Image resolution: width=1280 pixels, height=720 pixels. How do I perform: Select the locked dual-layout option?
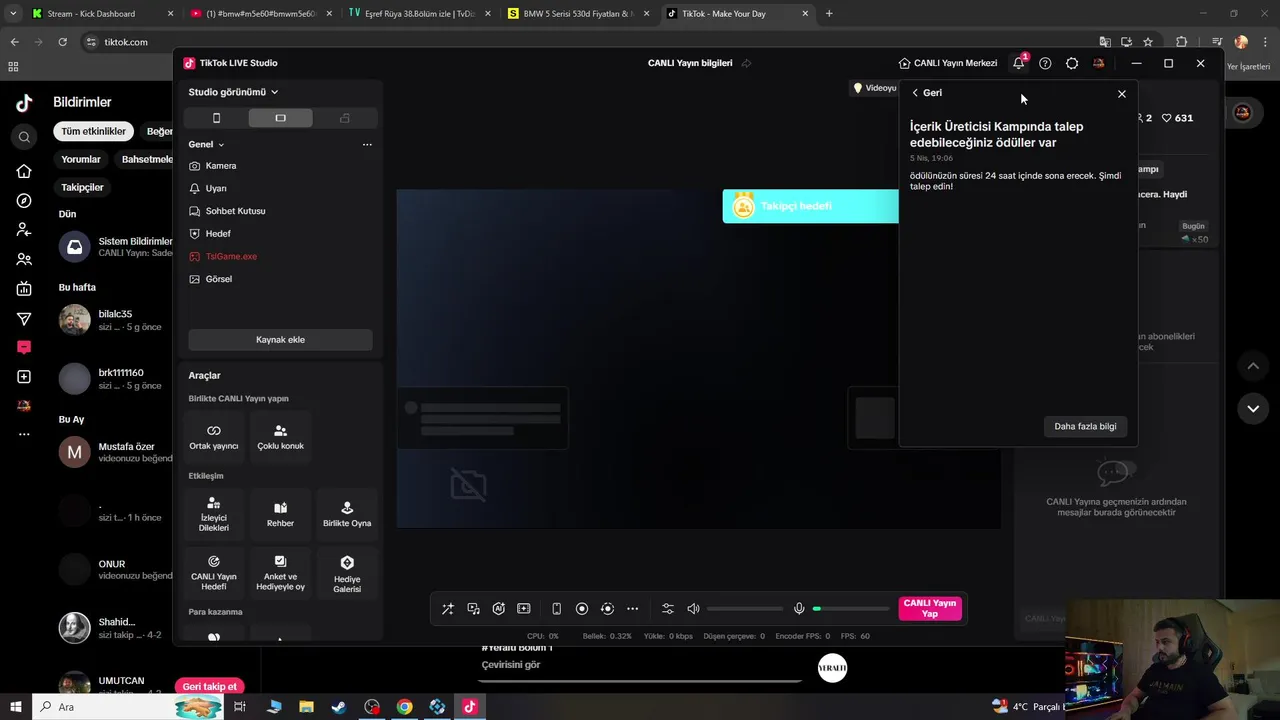[344, 118]
